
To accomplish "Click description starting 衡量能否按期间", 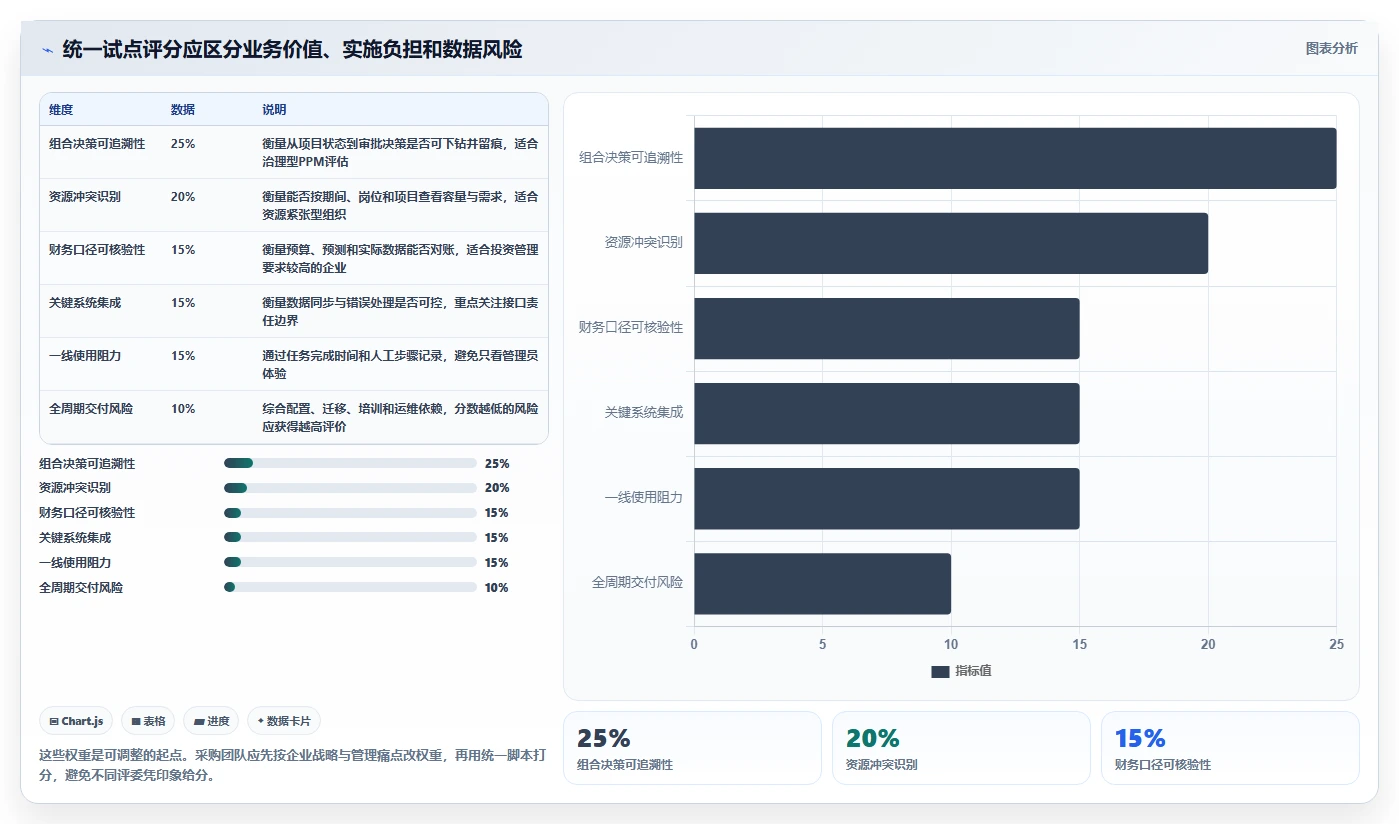I will (x=400, y=206).
